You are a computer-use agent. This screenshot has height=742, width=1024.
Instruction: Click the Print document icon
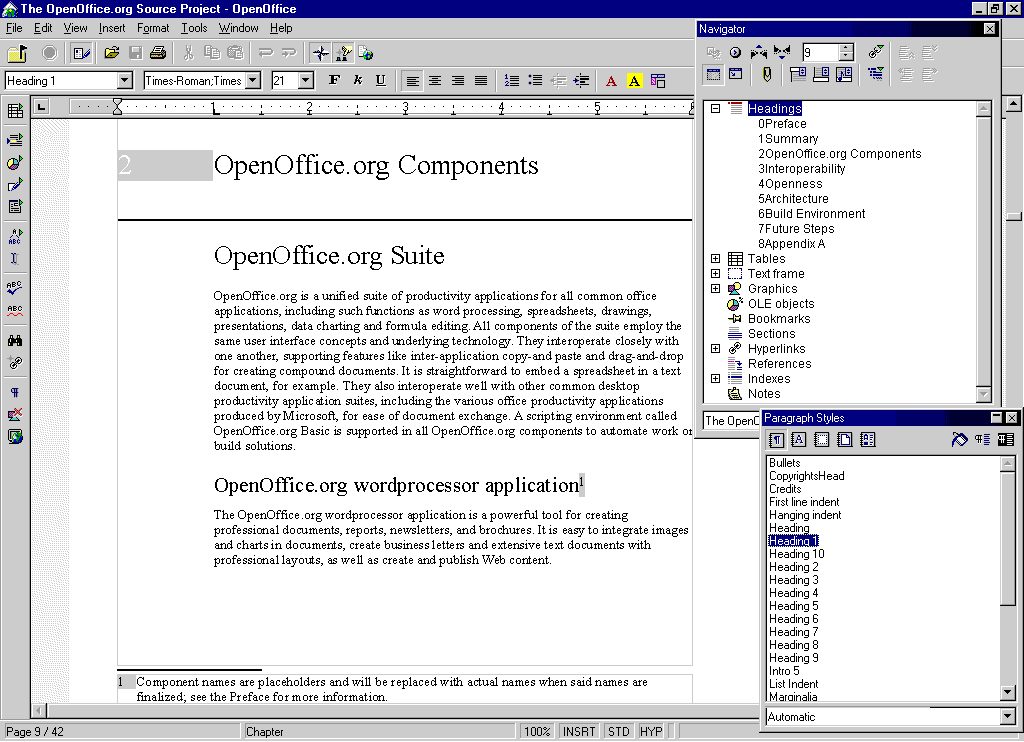158,53
